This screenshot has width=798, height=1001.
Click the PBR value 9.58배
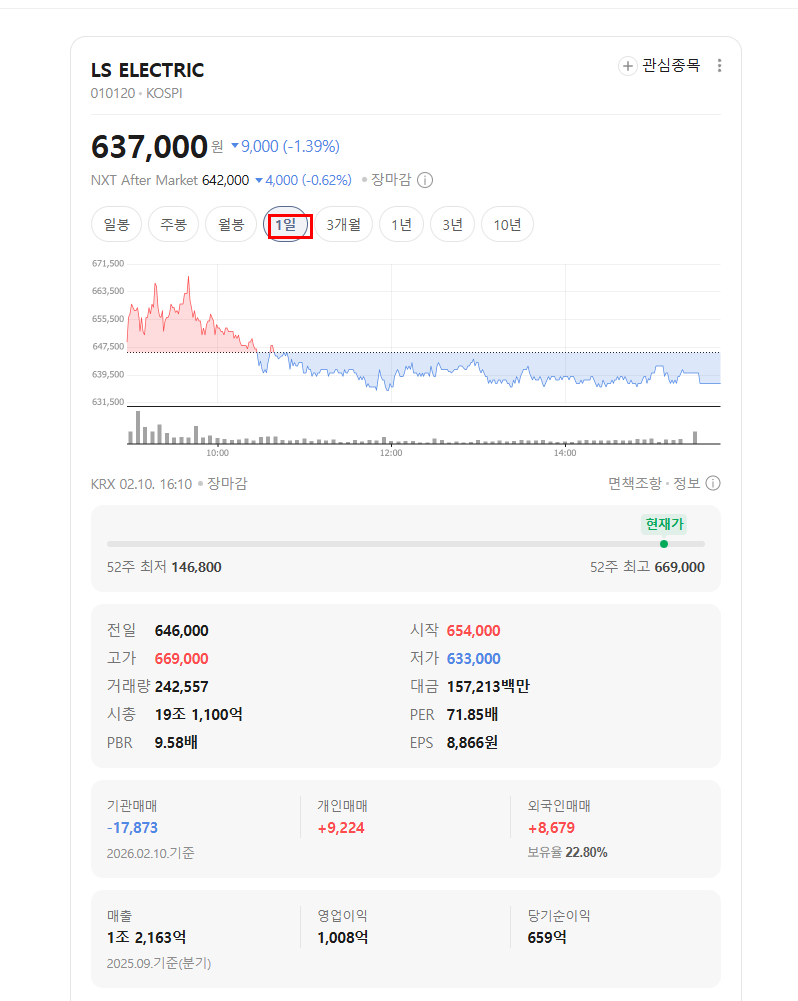pyautogui.click(x=176, y=742)
